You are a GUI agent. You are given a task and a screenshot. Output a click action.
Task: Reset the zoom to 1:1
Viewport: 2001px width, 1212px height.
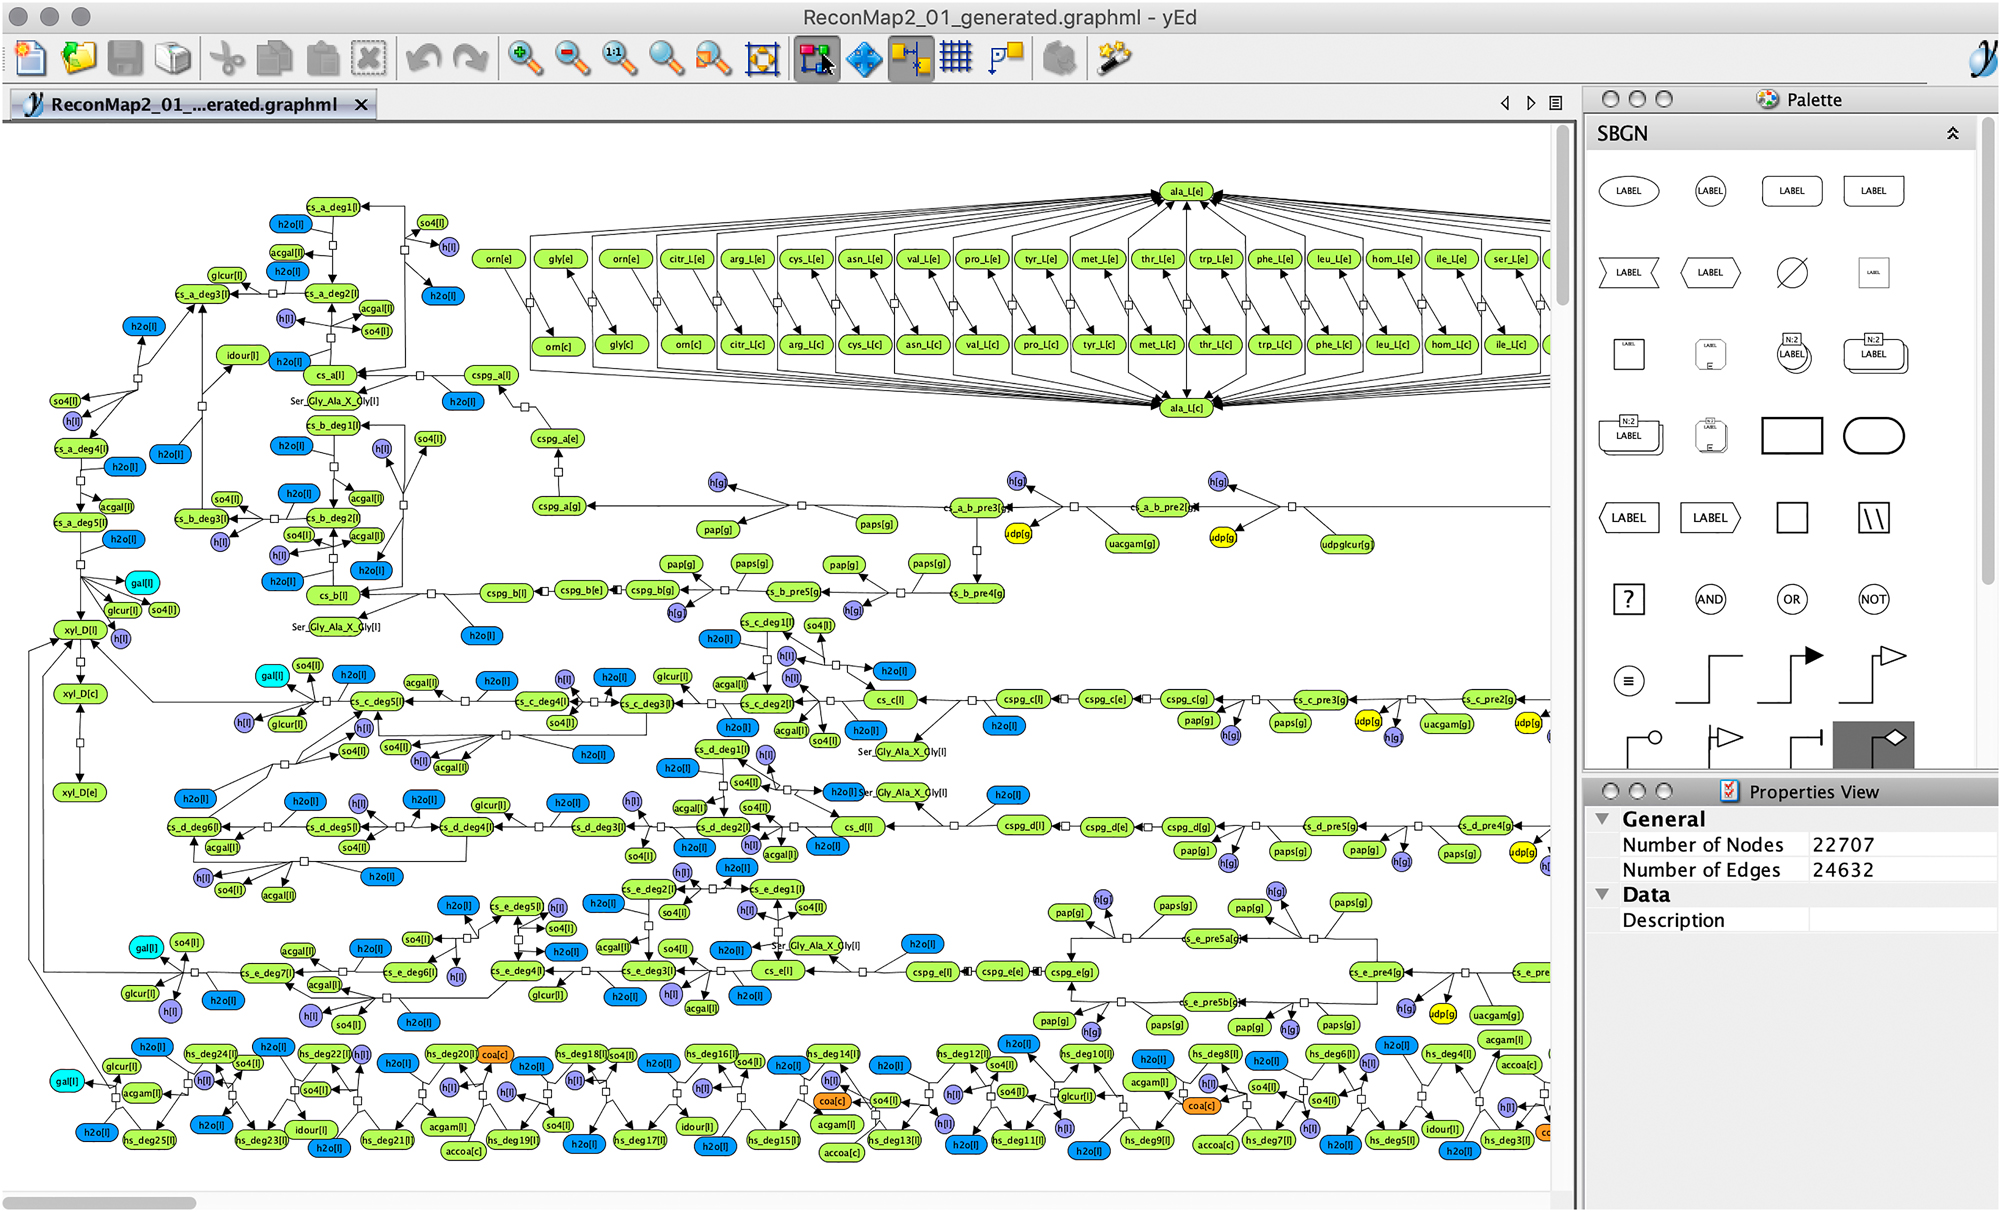point(619,58)
